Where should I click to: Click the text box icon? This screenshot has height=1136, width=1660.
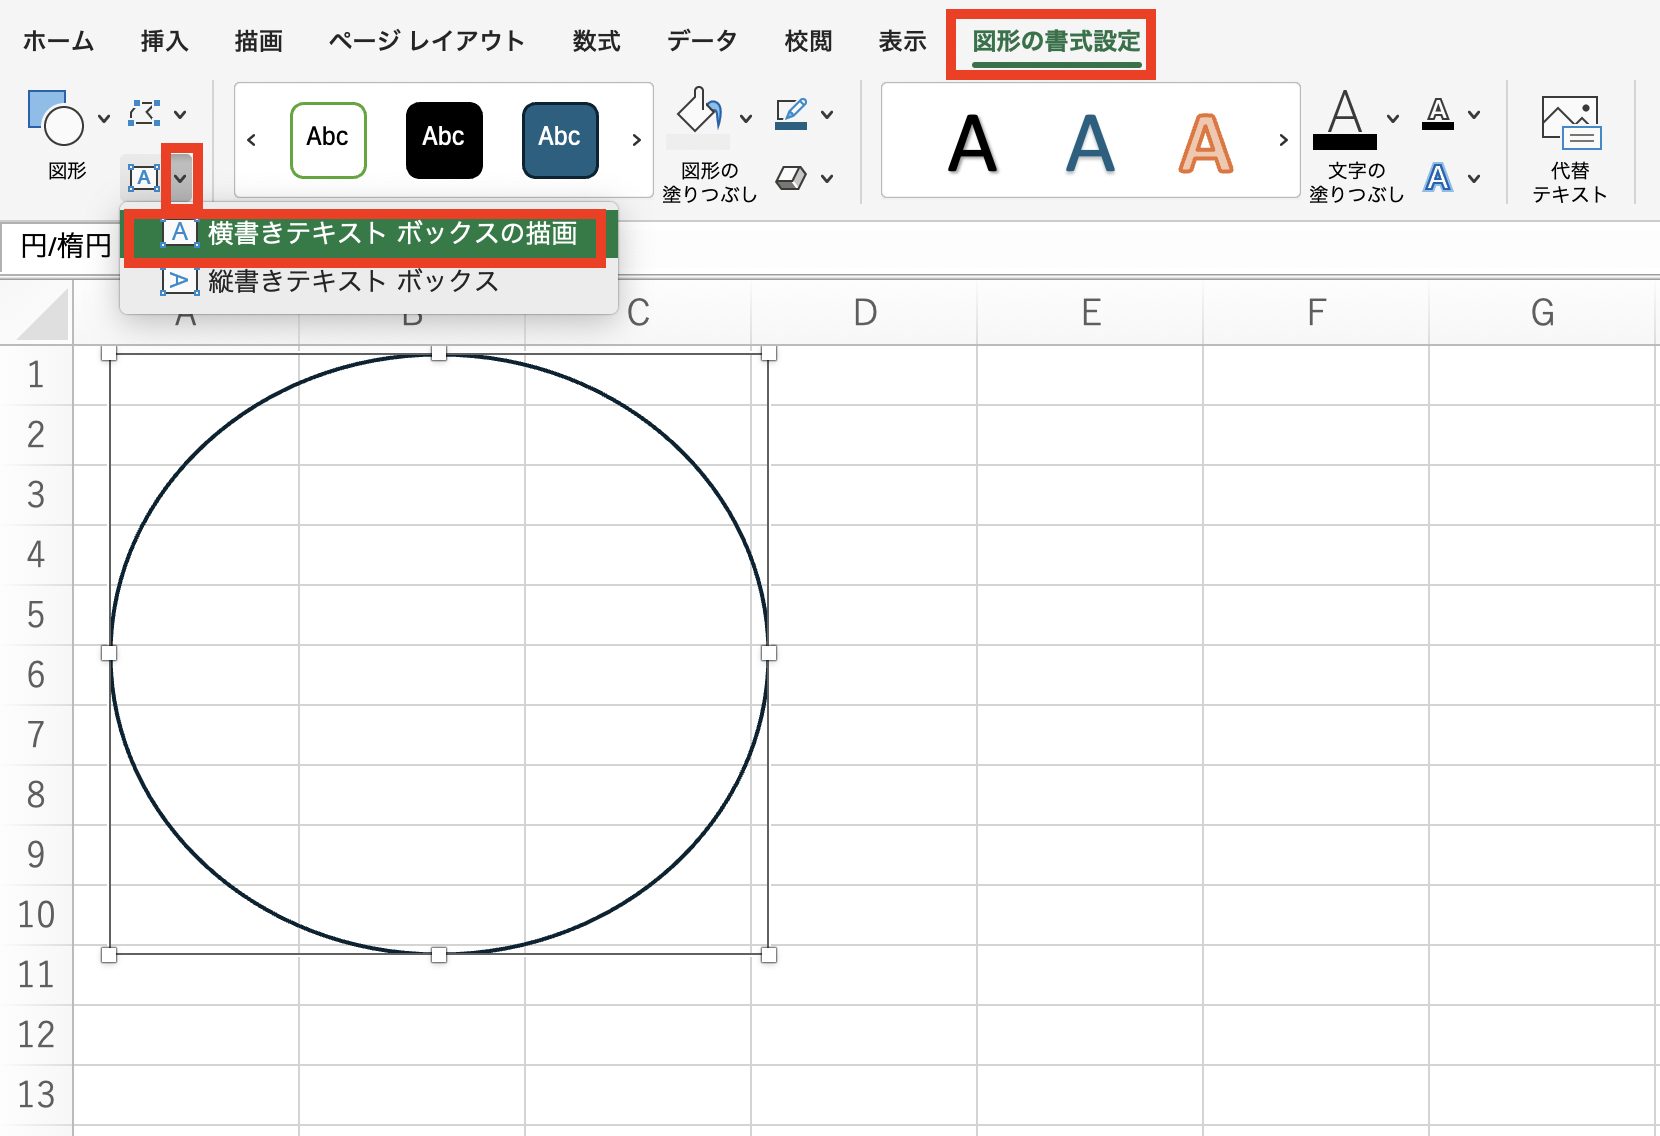tap(144, 178)
